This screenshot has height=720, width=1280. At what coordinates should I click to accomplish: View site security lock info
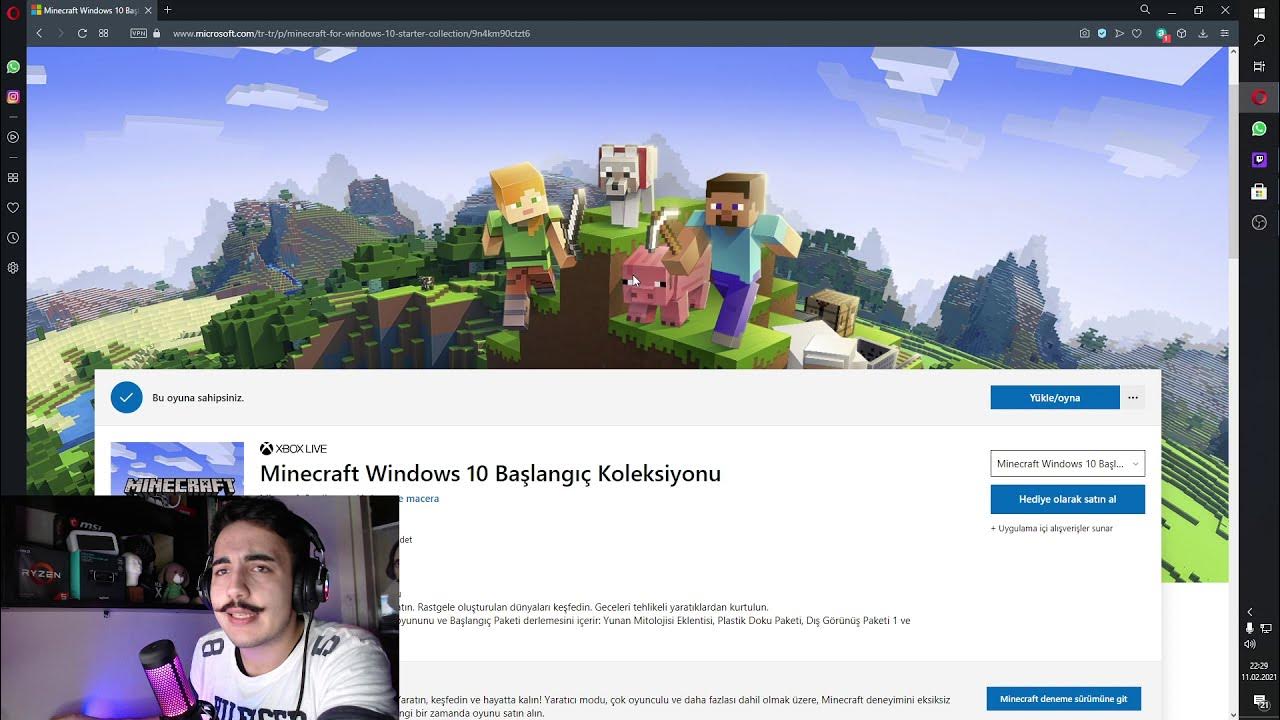coord(157,33)
